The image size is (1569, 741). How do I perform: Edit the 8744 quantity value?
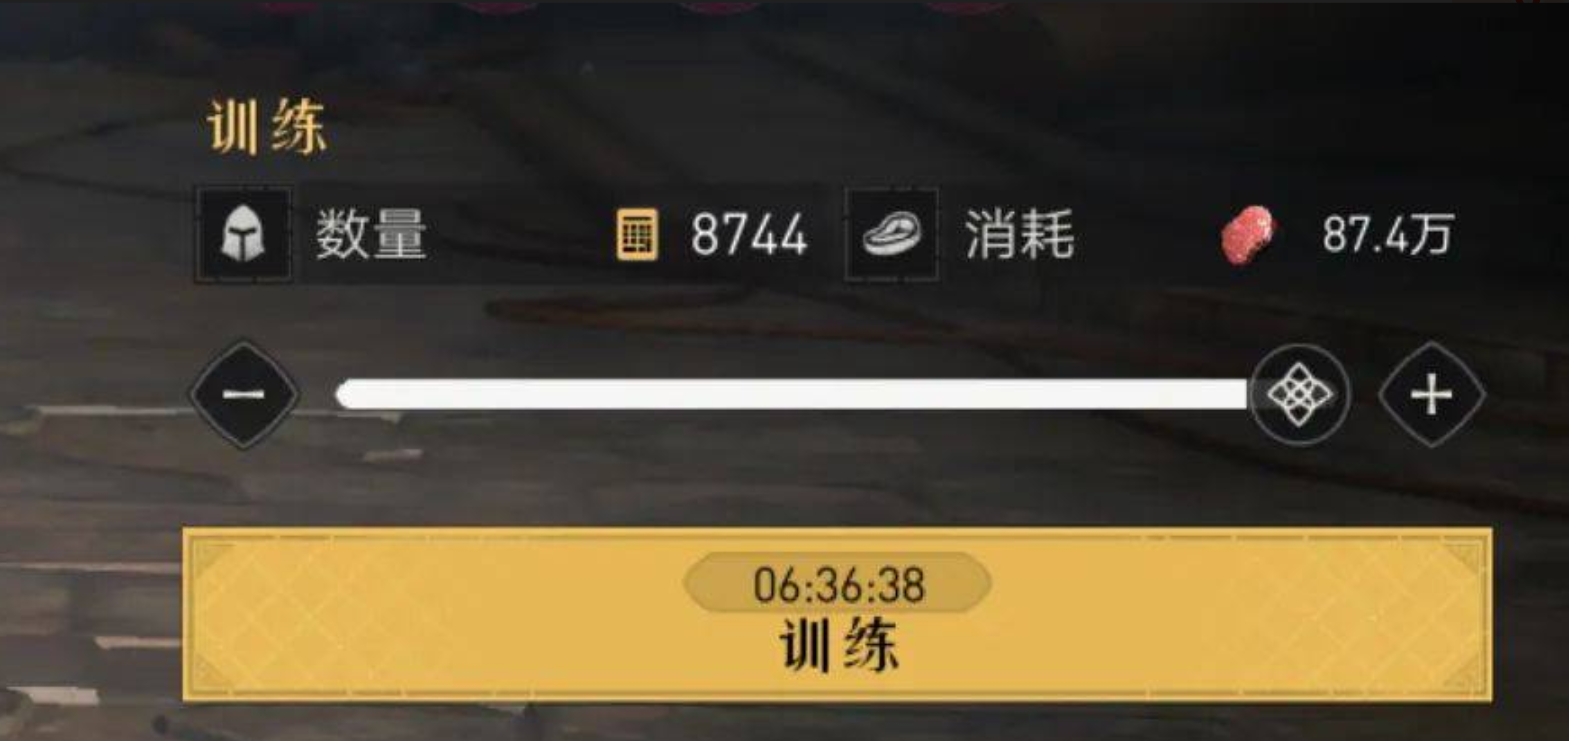click(x=749, y=235)
